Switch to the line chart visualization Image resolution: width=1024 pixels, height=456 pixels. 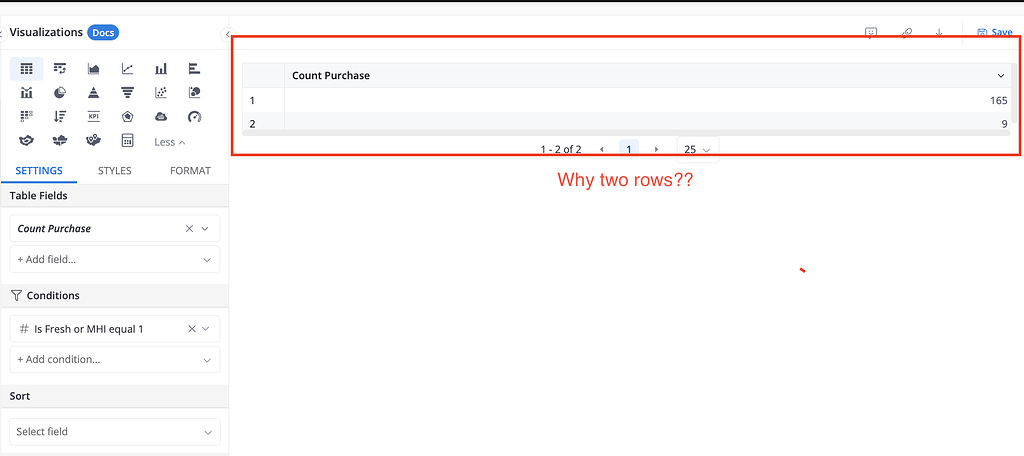pos(127,69)
